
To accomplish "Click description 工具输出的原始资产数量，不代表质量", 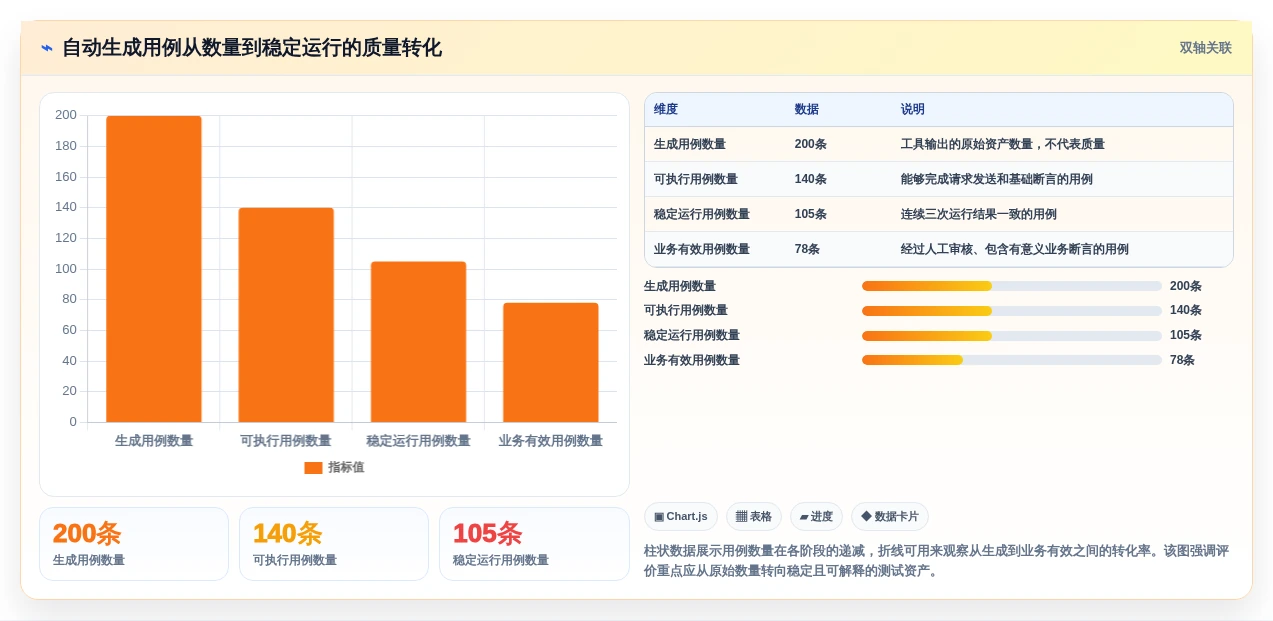I will [1003, 144].
